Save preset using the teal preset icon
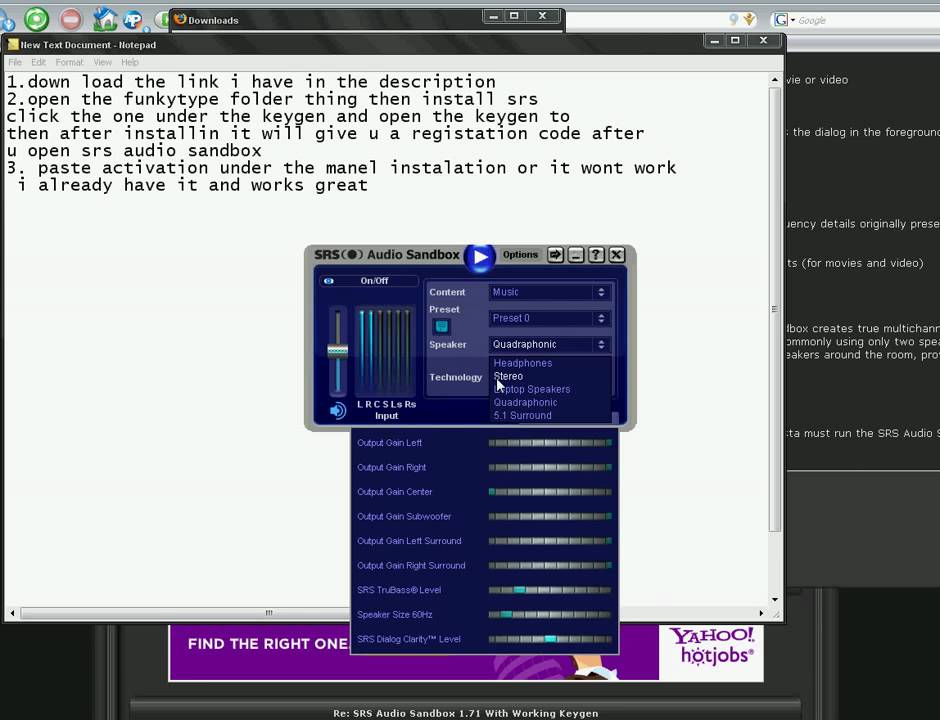The image size is (940, 720). [442, 327]
